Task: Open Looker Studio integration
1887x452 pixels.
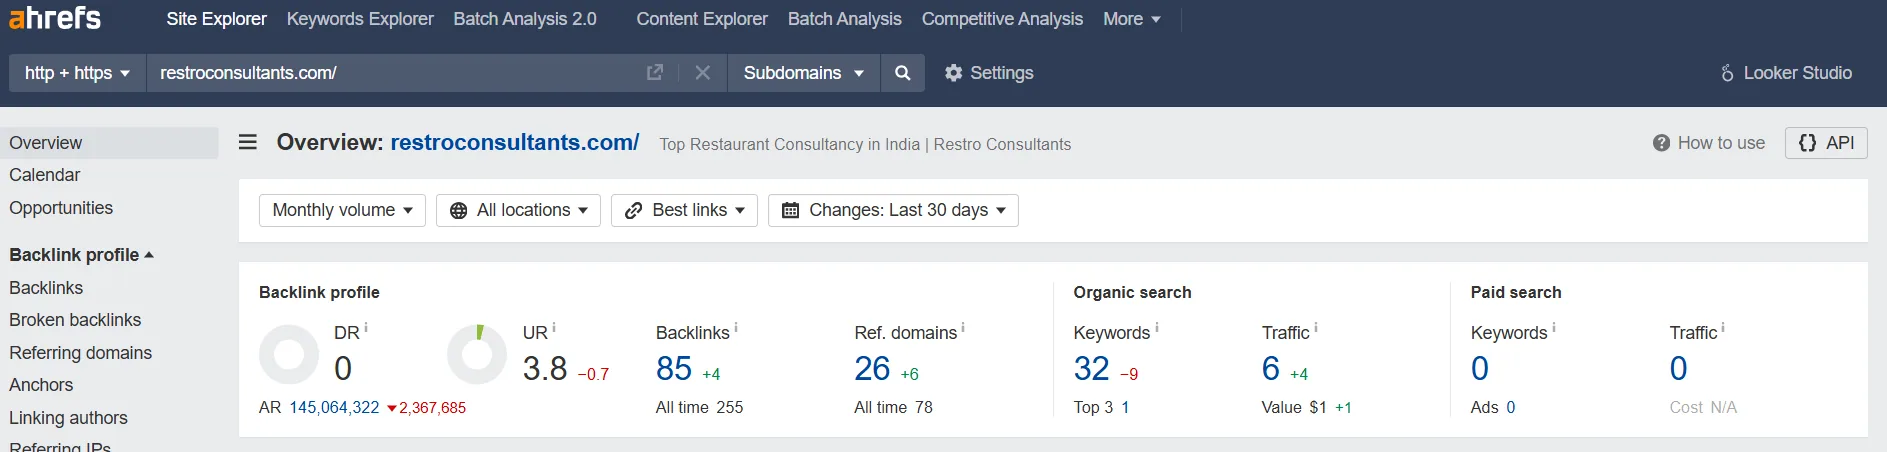Action: point(1786,73)
